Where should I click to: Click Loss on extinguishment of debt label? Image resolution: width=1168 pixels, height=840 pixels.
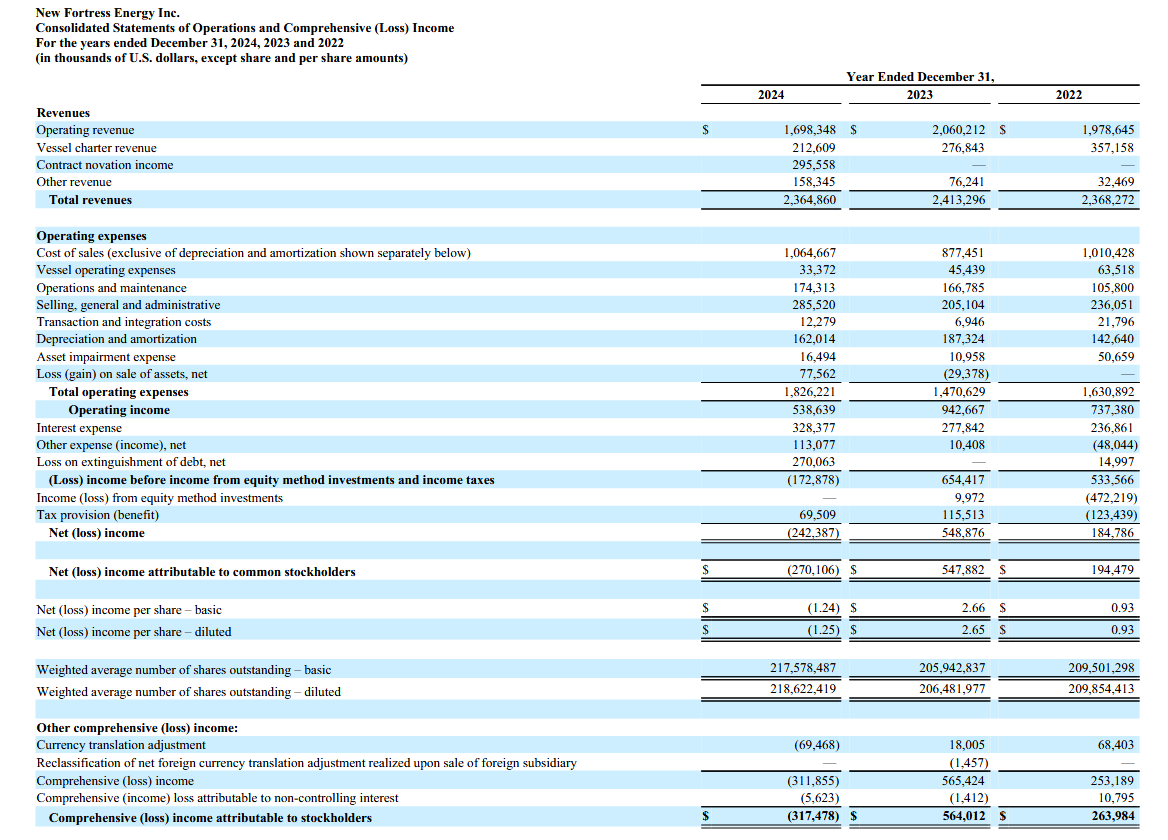131,462
